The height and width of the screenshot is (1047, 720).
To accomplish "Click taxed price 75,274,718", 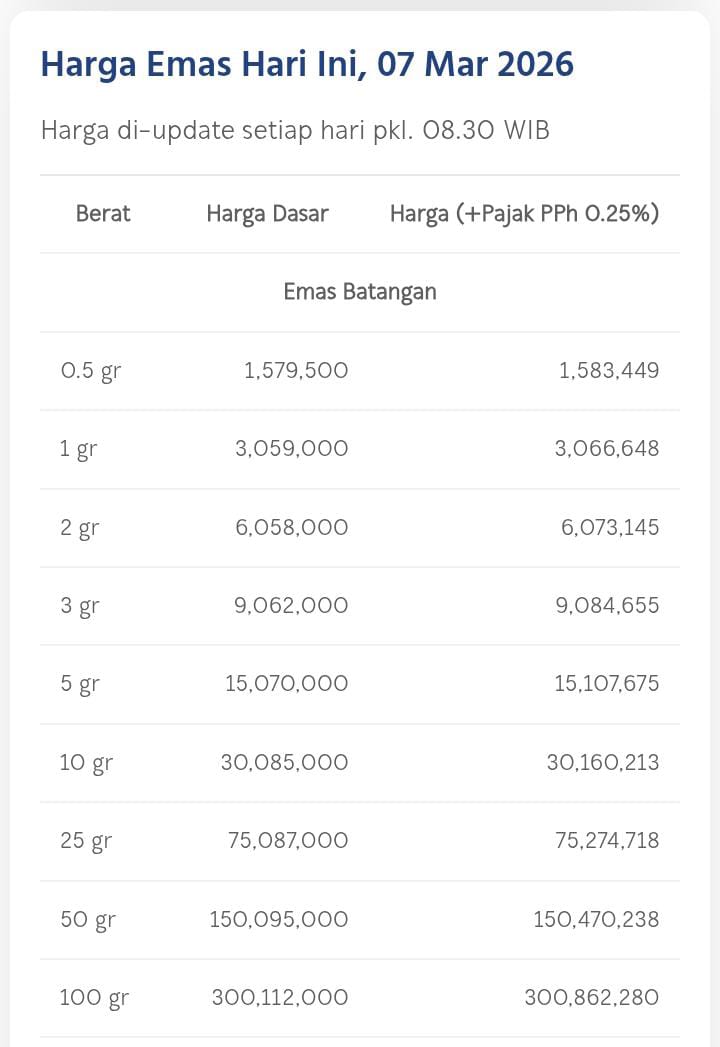I will tap(607, 841).
